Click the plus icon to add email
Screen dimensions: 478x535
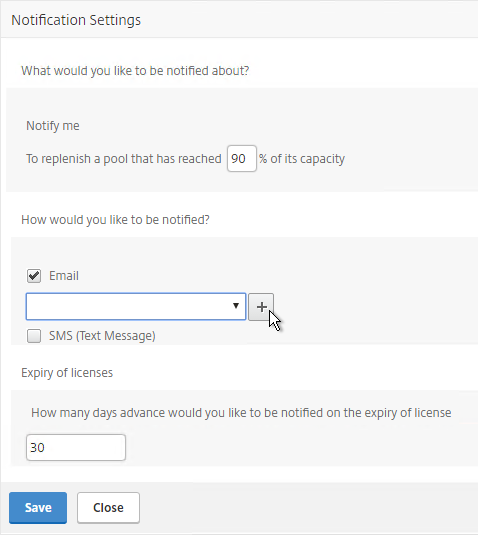[x=261, y=307]
